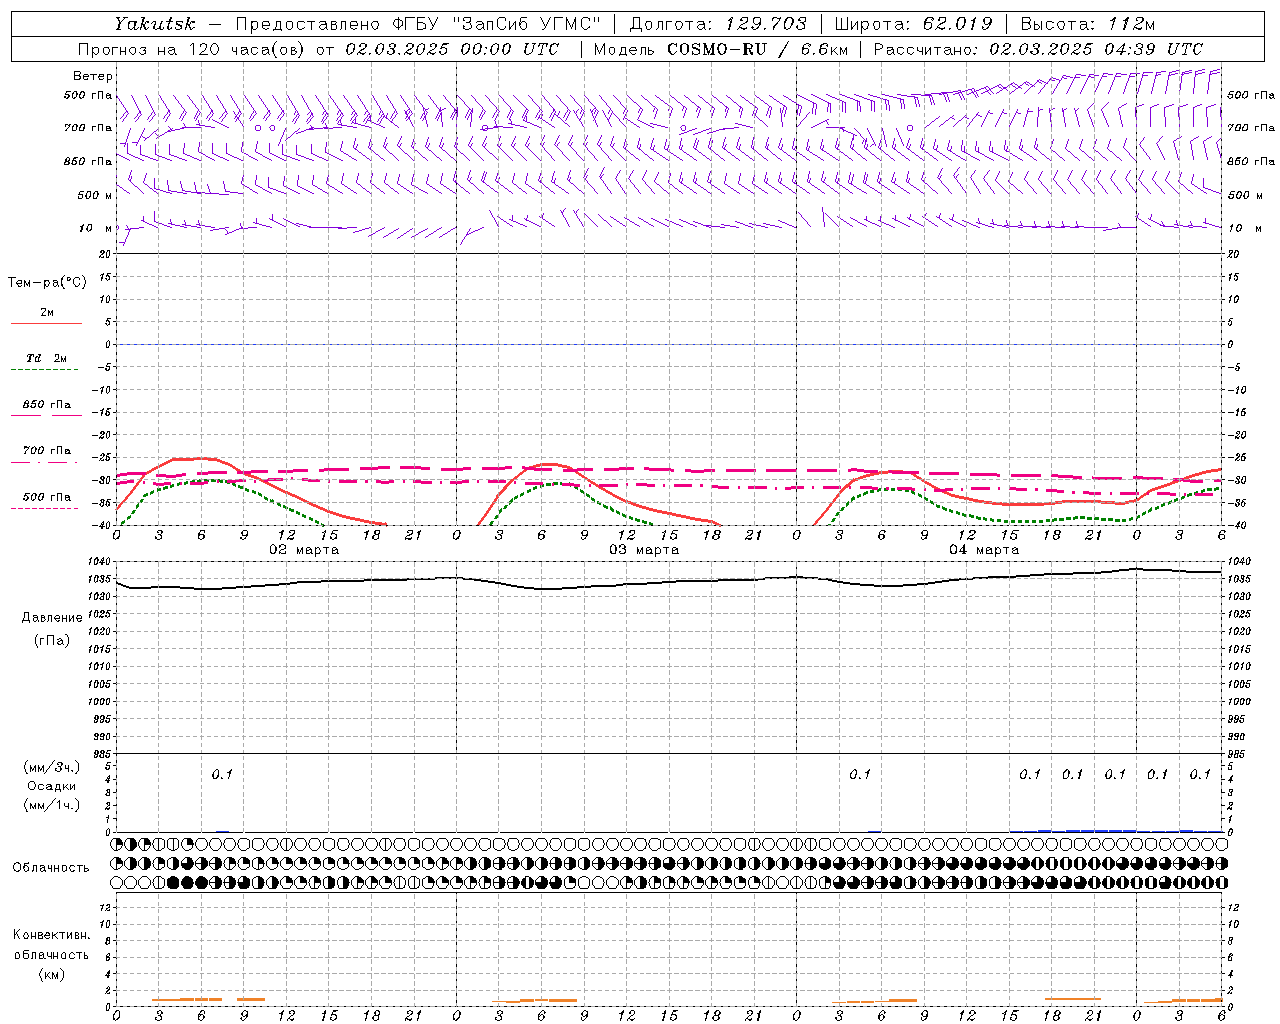
Task: Click the Yakutsk station title
Action: 154,23
